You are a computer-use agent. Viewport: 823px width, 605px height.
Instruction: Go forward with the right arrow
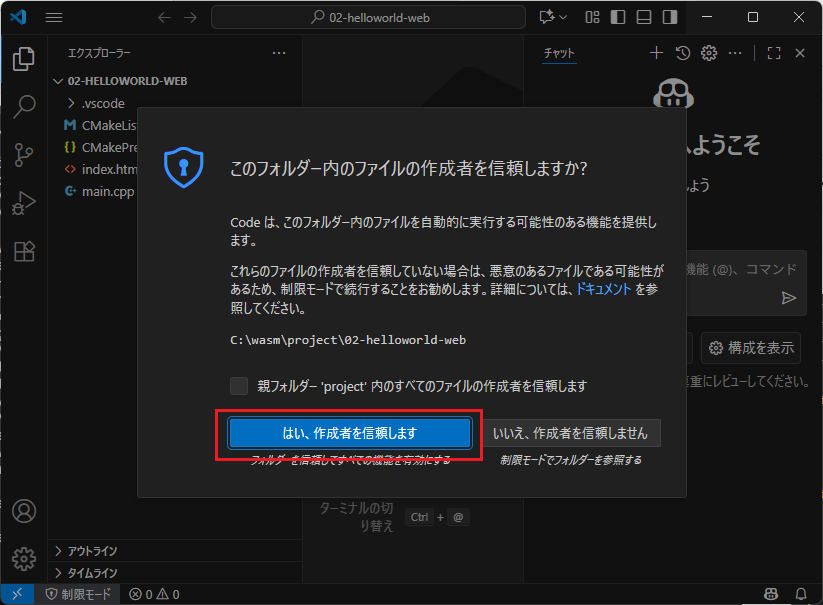pyautogui.click(x=191, y=17)
